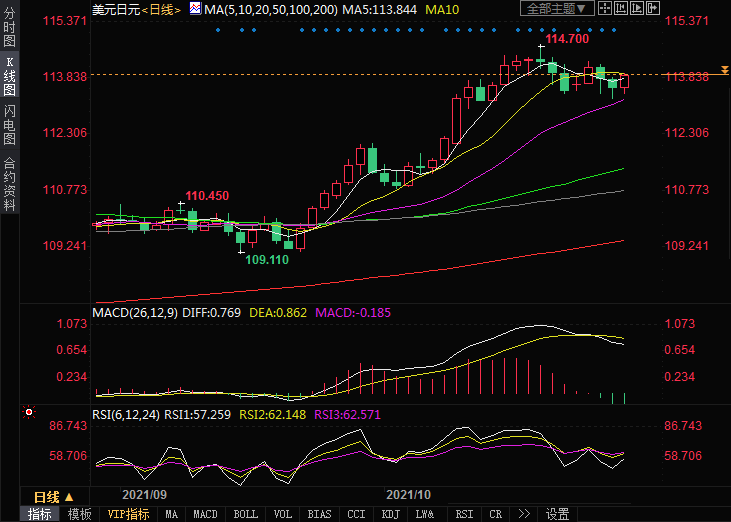Open 设置 settings button
Viewport: 731px width, 522px height.
[x=557, y=514]
